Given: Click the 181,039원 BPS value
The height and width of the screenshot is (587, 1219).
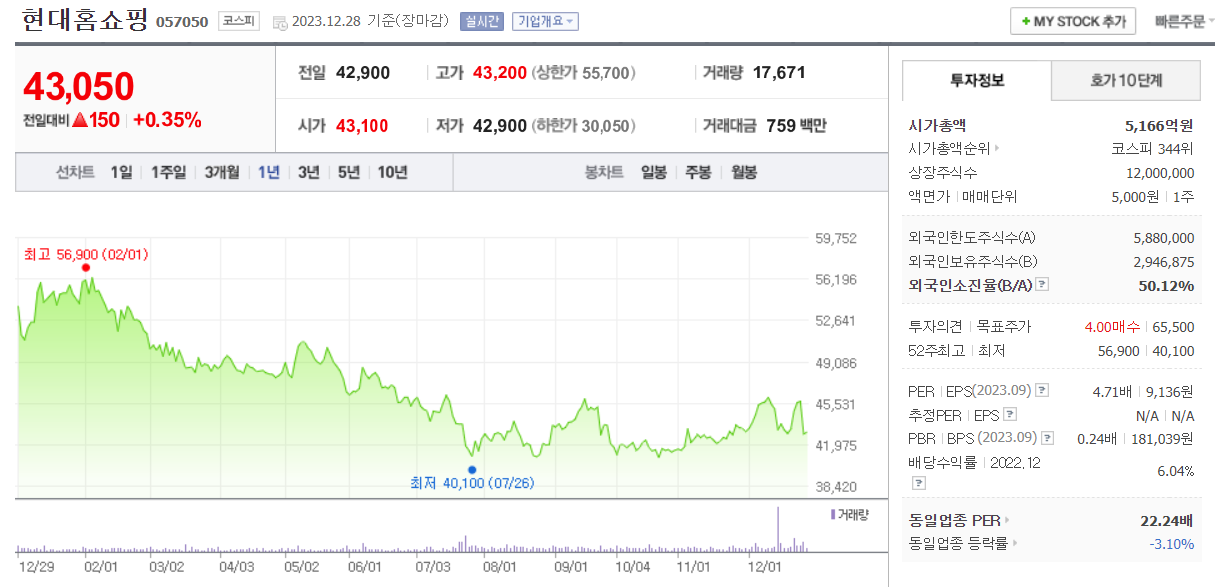Looking at the screenshot, I should click(1163, 438).
